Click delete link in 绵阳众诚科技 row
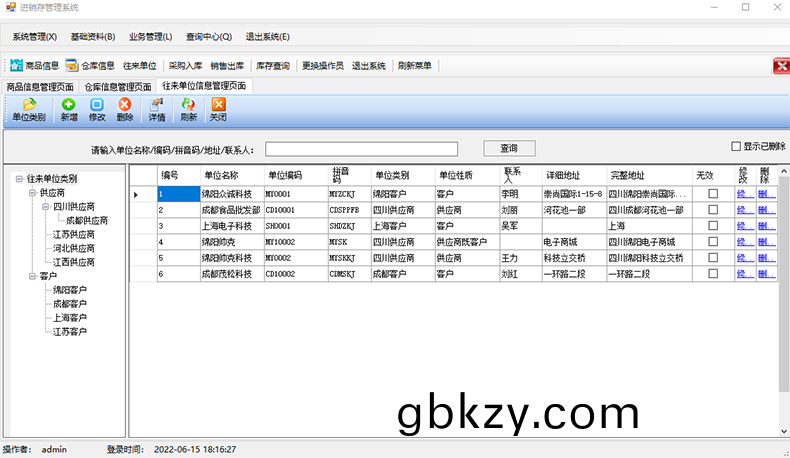This screenshot has width=790, height=458. pos(766,194)
